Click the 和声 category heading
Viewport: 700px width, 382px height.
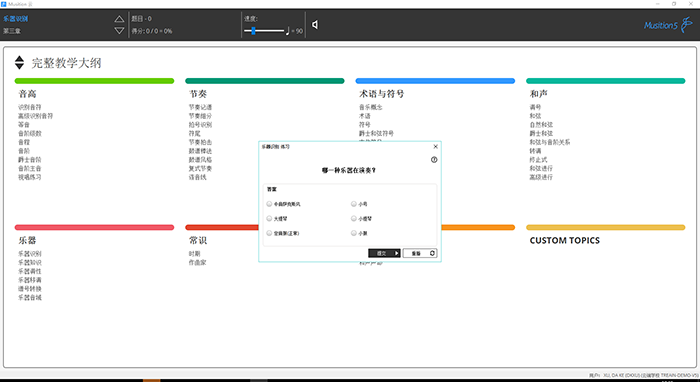coord(539,94)
